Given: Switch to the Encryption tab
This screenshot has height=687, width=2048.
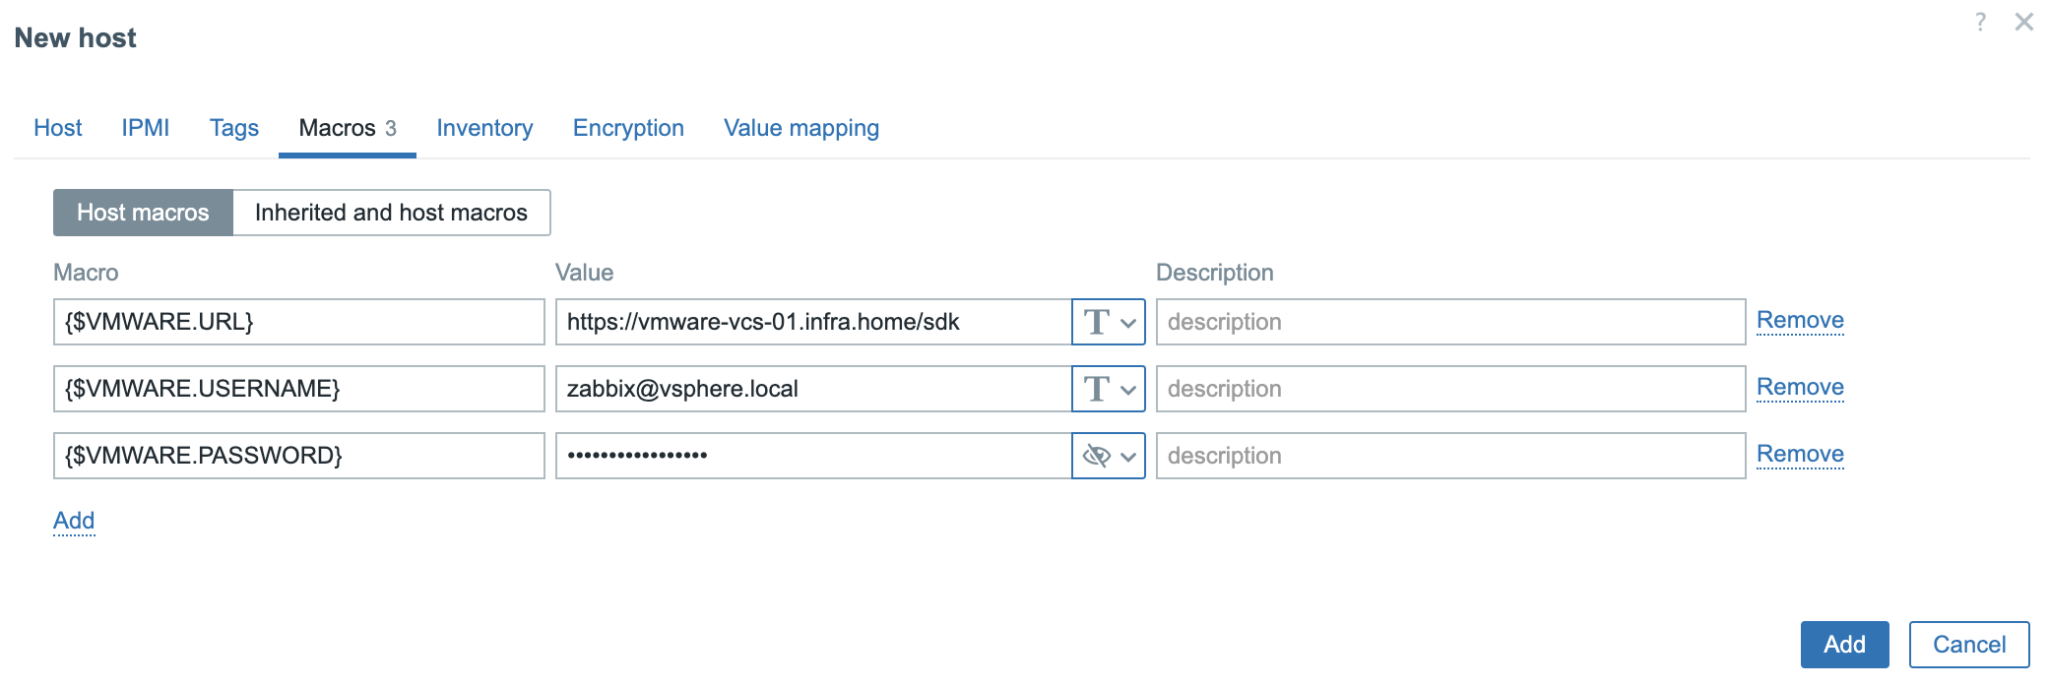Looking at the screenshot, I should tap(628, 128).
